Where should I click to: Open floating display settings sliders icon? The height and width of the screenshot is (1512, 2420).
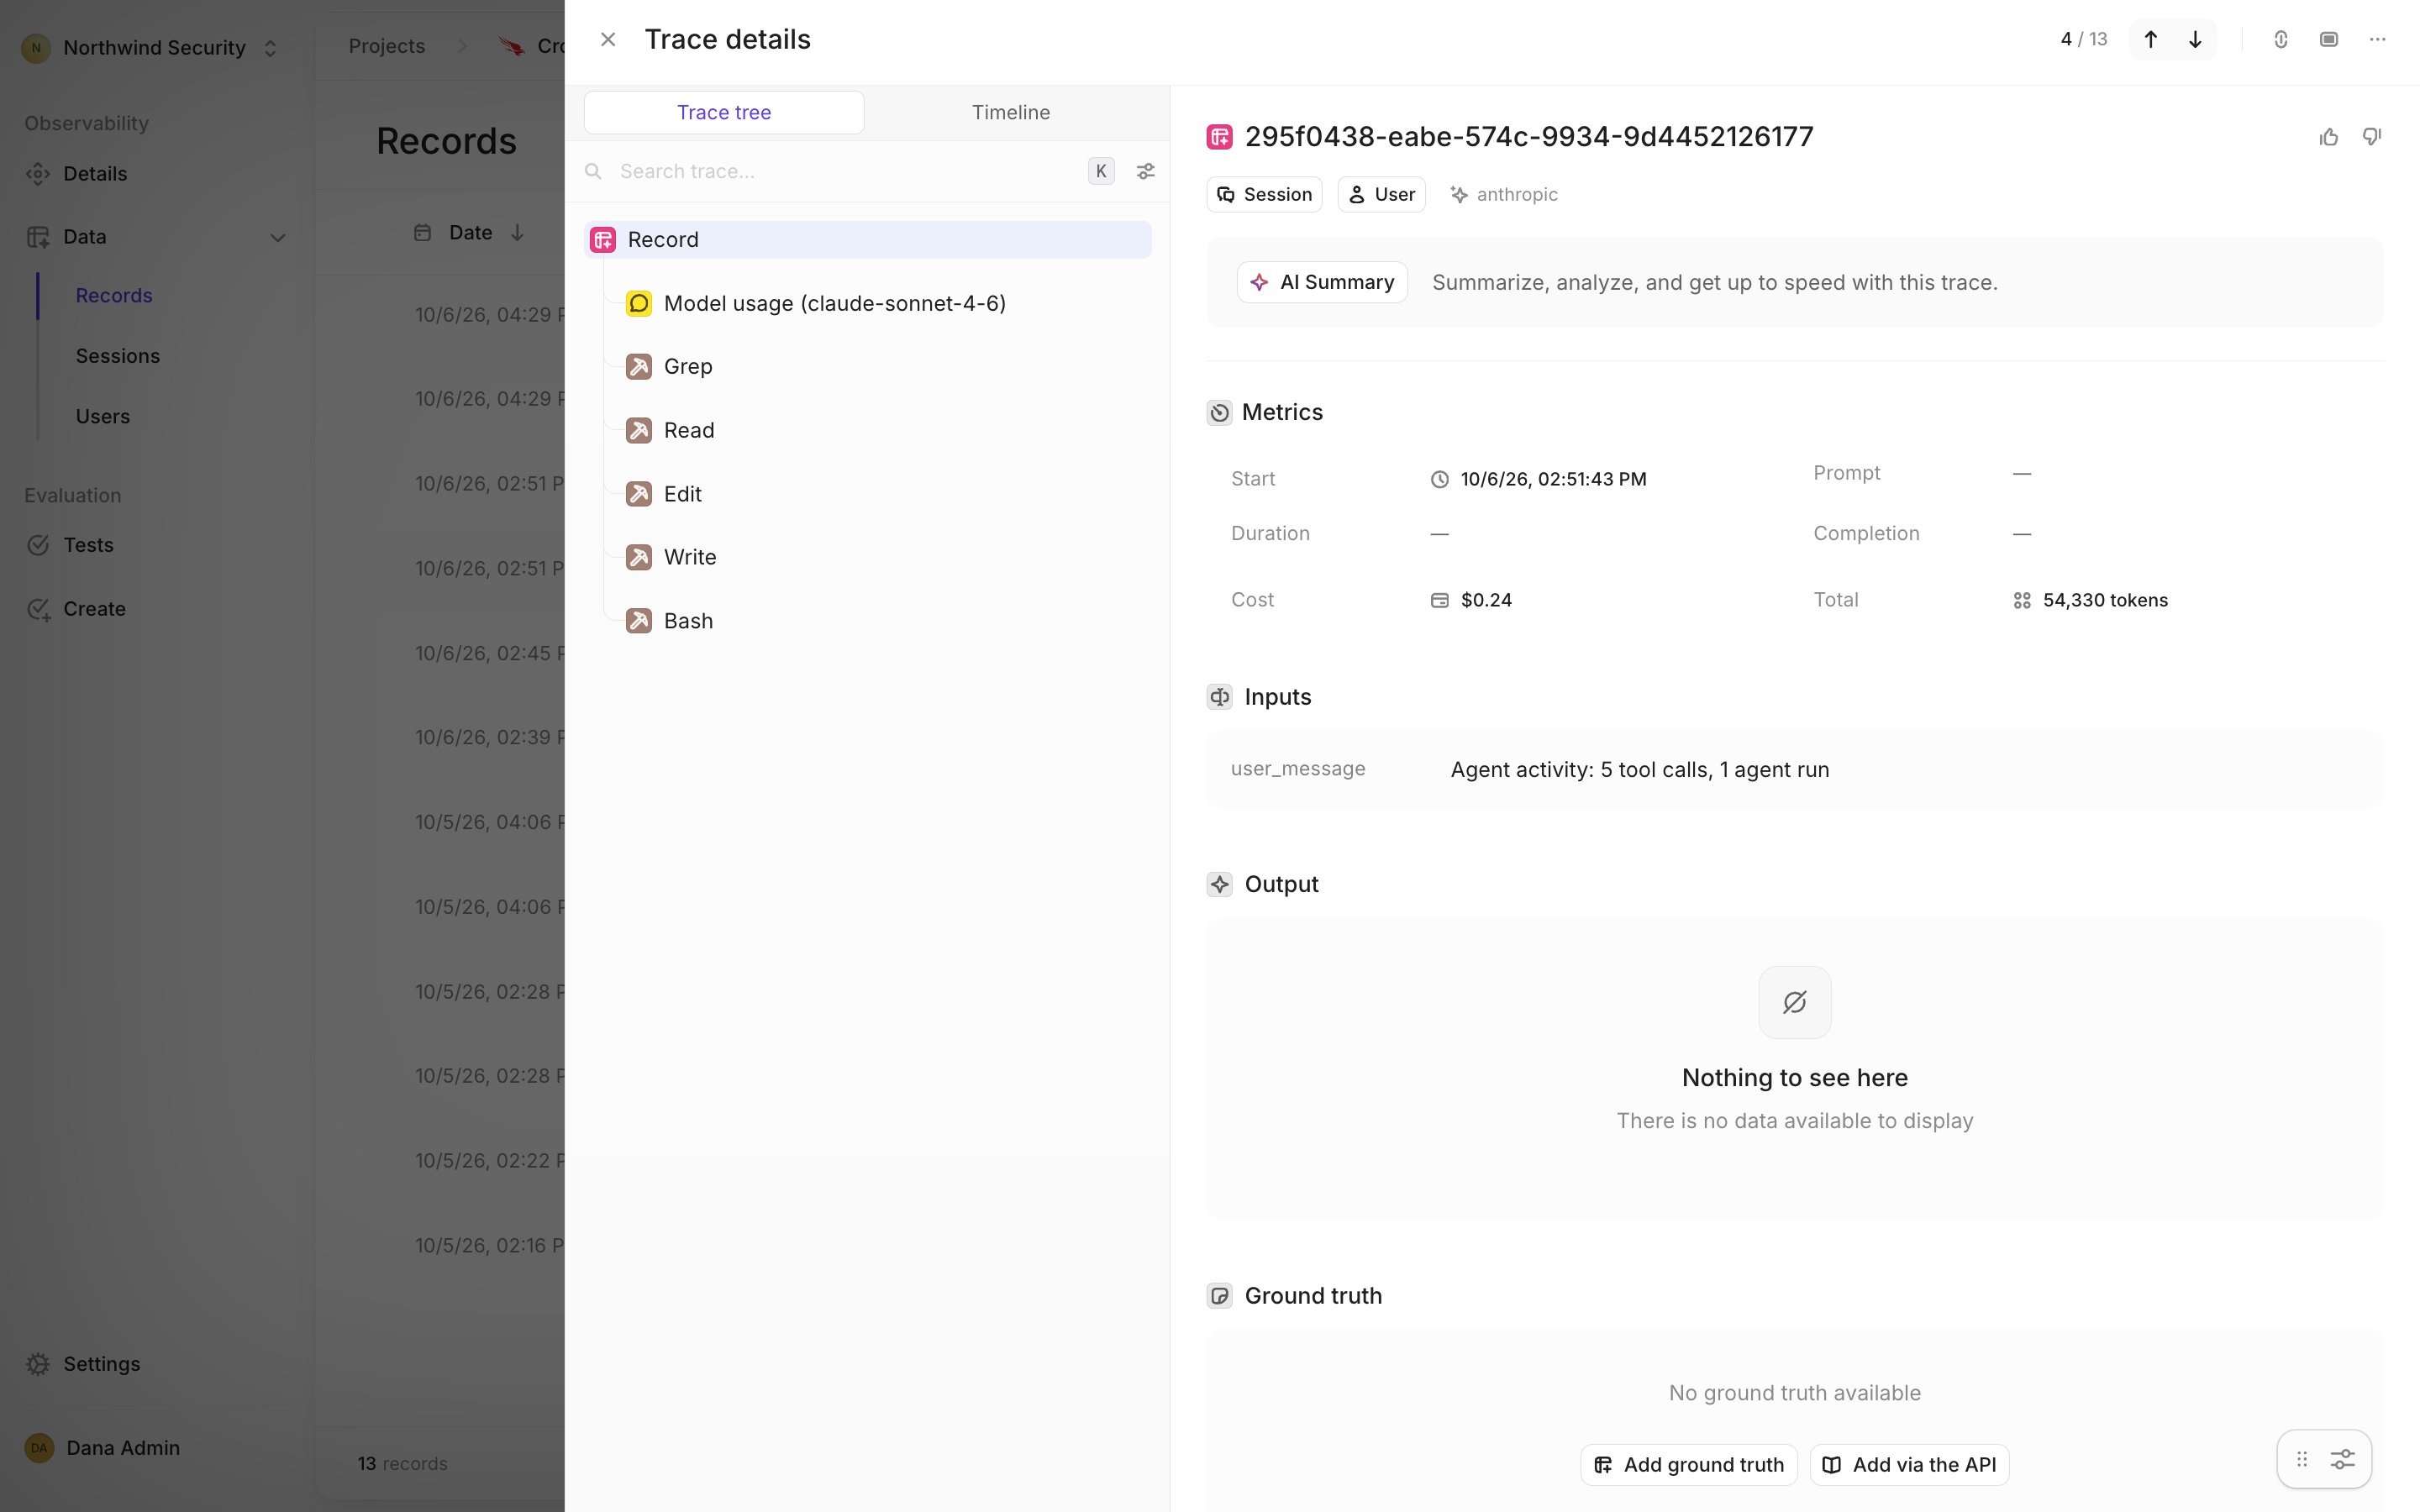pyautogui.click(x=2343, y=1460)
